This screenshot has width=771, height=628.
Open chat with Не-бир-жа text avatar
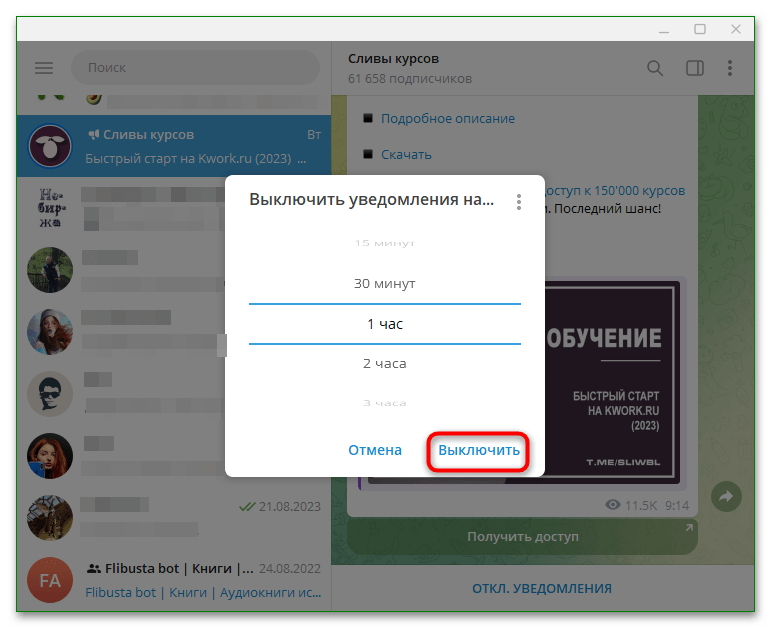tap(50, 208)
